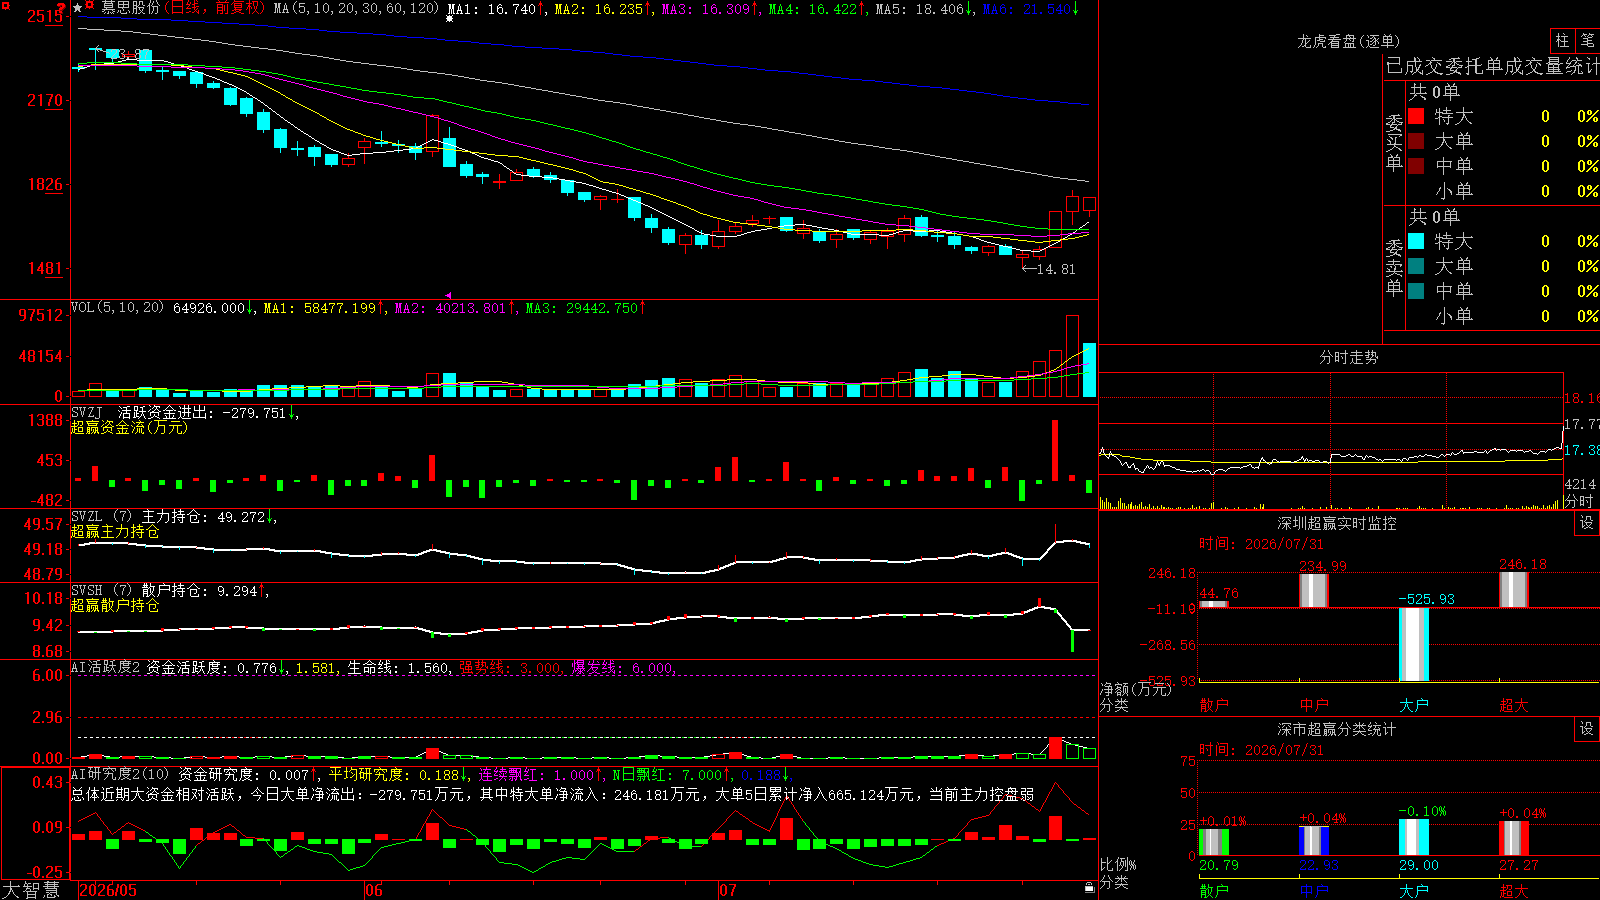Click the 爆发线 value label

(x=623, y=667)
